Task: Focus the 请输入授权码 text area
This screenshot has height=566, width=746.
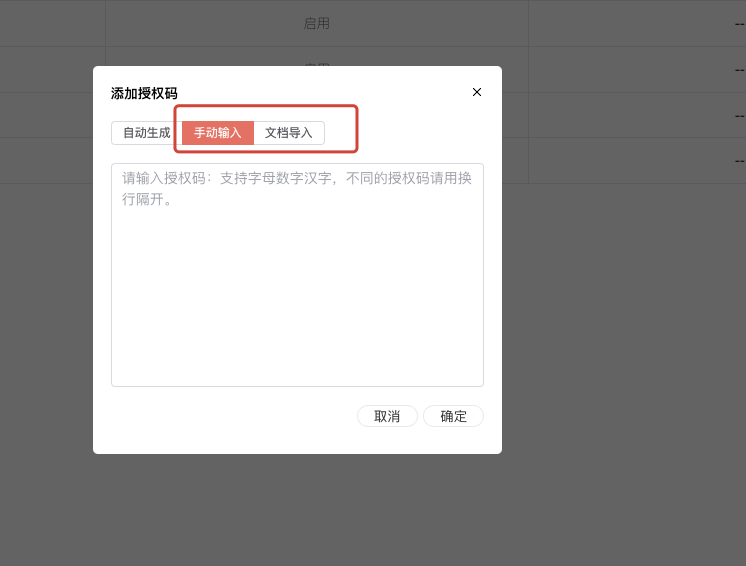Action: pyautogui.click(x=297, y=275)
